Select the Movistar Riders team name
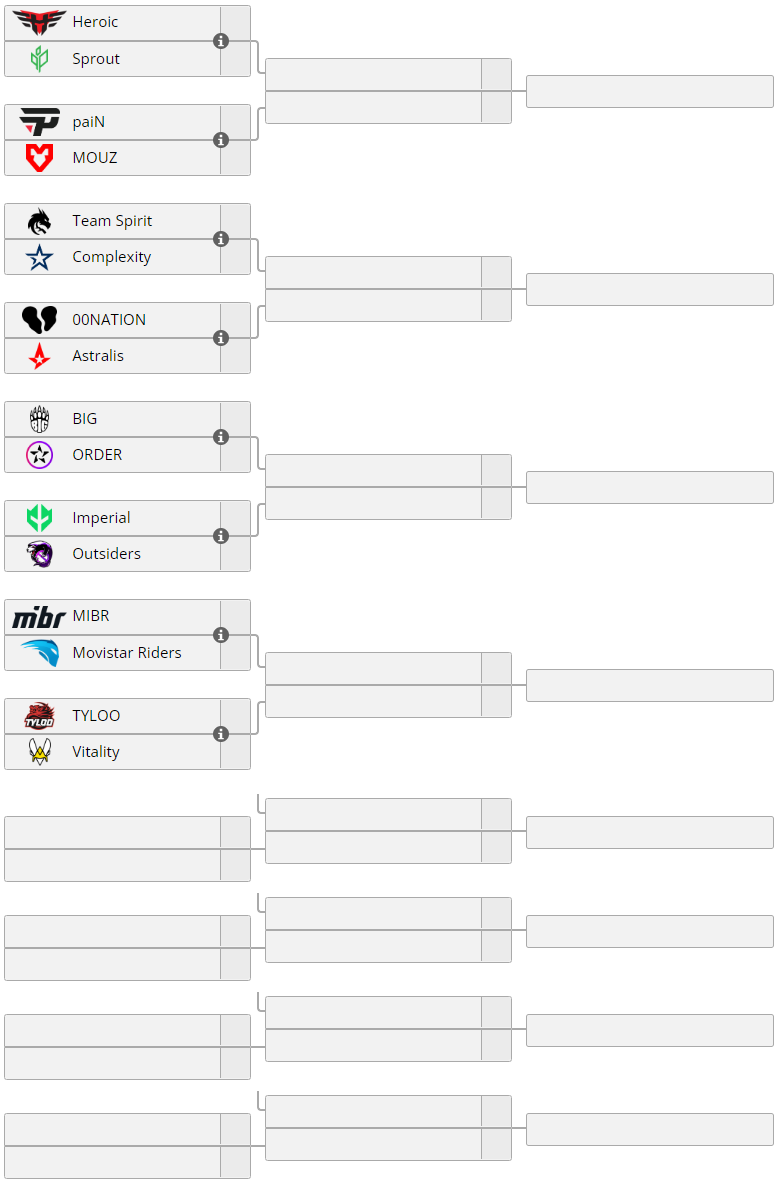 click(127, 653)
